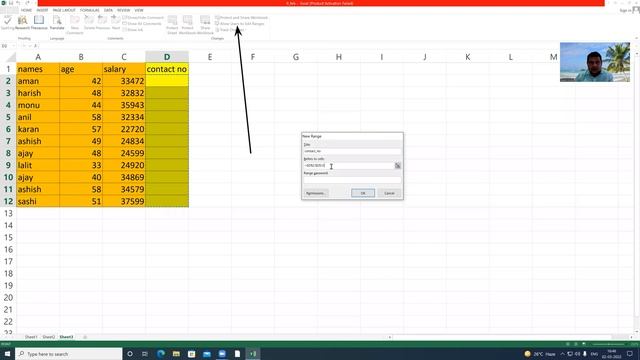Open the PAGE LAYOUT ribbon tab

[64, 10]
